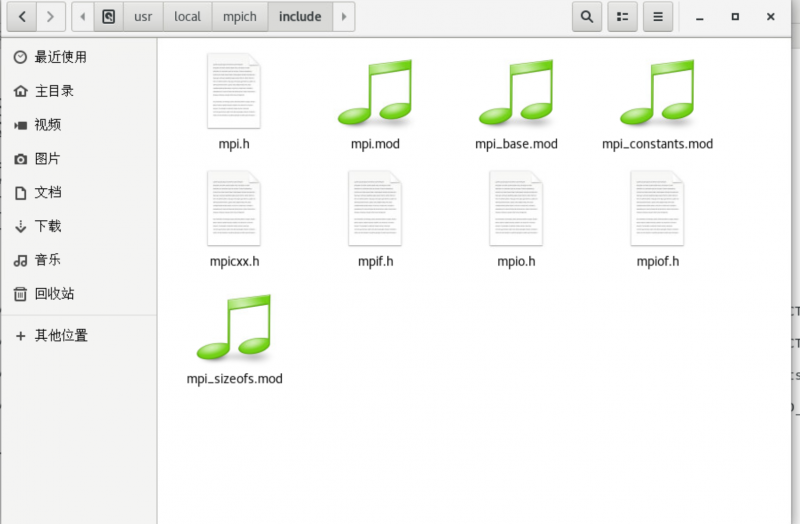Select the mpio.h file icon
The width and height of the screenshot is (800, 524).
pos(516,209)
